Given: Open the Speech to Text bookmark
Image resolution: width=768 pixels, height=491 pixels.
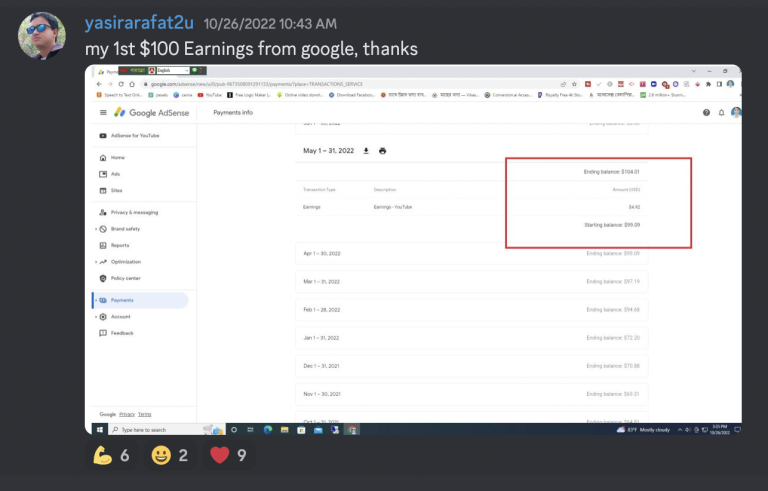Looking at the screenshot, I should pyautogui.click(x=120, y=95).
